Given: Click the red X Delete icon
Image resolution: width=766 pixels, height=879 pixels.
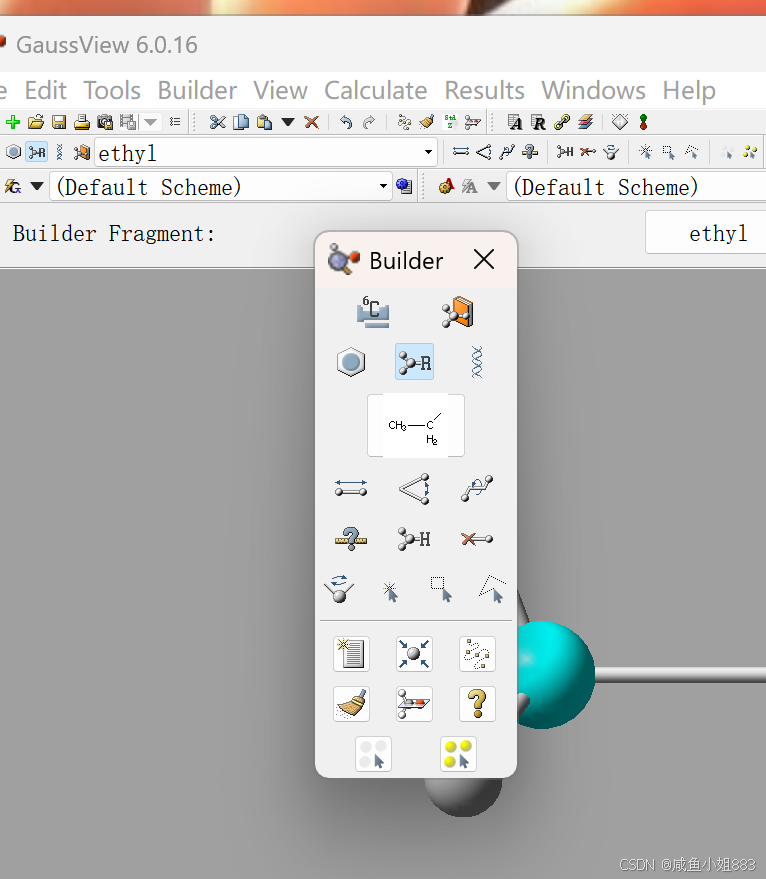Looking at the screenshot, I should (311, 122).
